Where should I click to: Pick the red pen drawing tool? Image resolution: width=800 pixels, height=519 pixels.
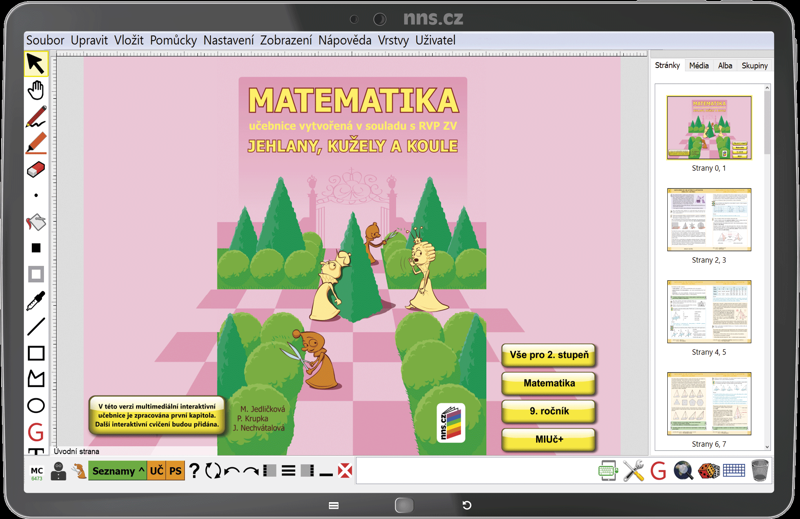point(36,116)
